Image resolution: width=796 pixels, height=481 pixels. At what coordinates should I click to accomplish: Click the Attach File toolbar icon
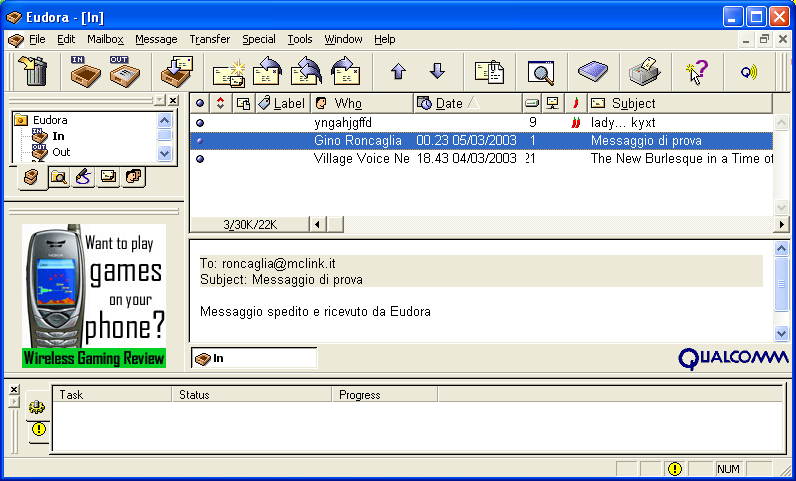489,72
